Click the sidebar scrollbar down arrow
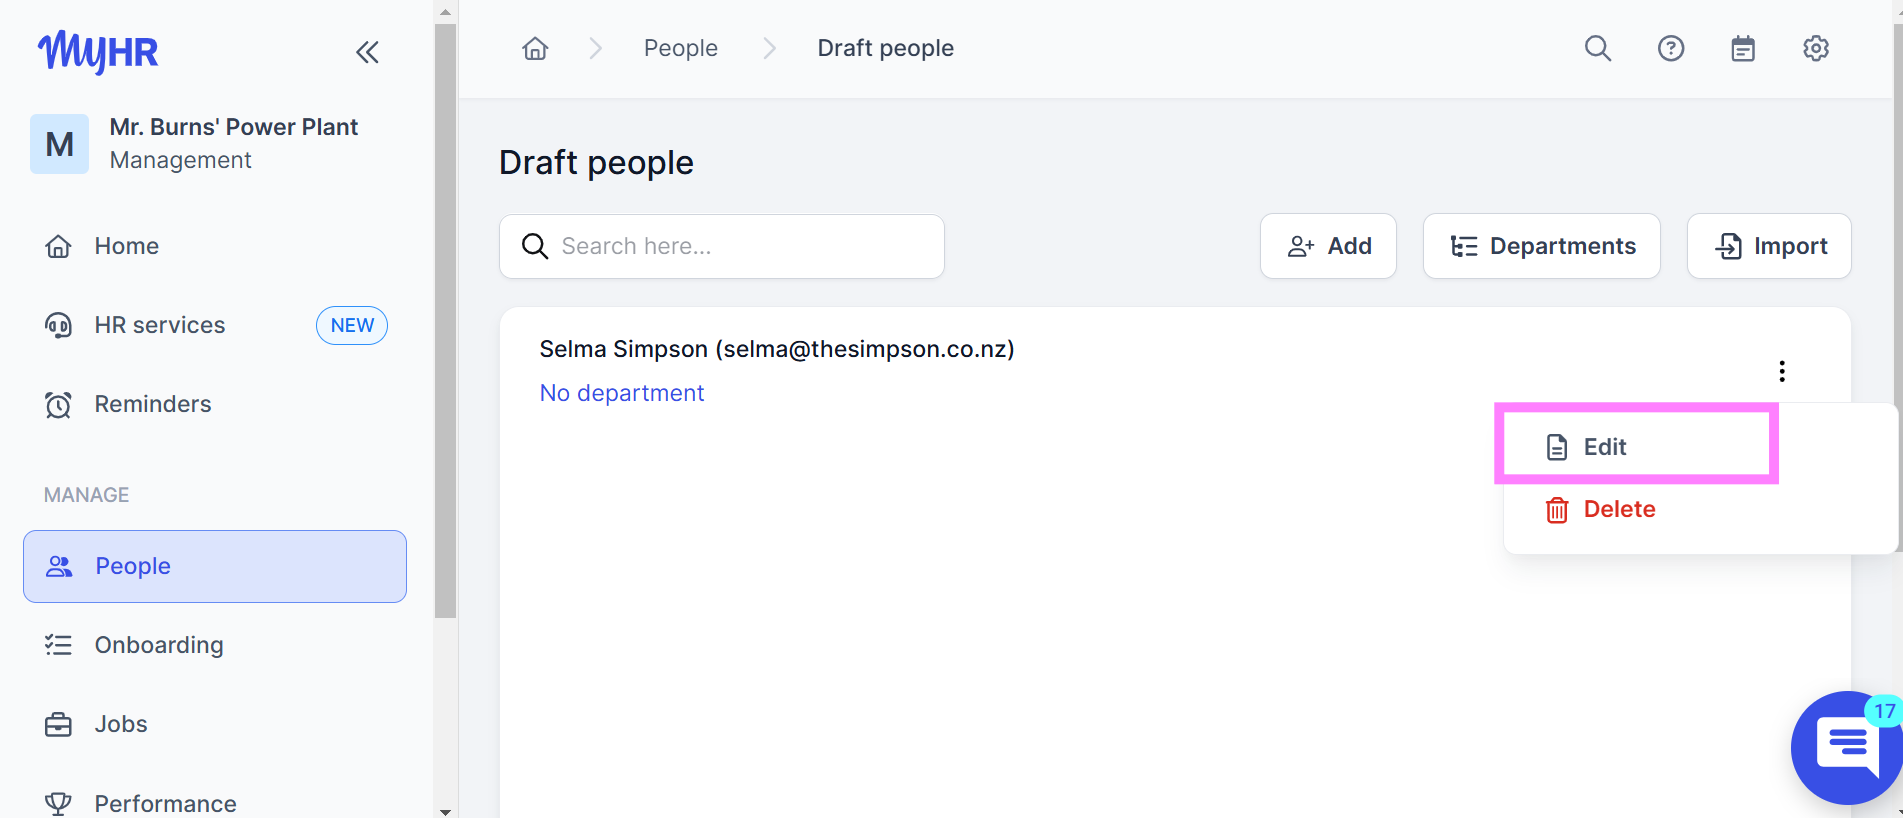 coord(446,811)
